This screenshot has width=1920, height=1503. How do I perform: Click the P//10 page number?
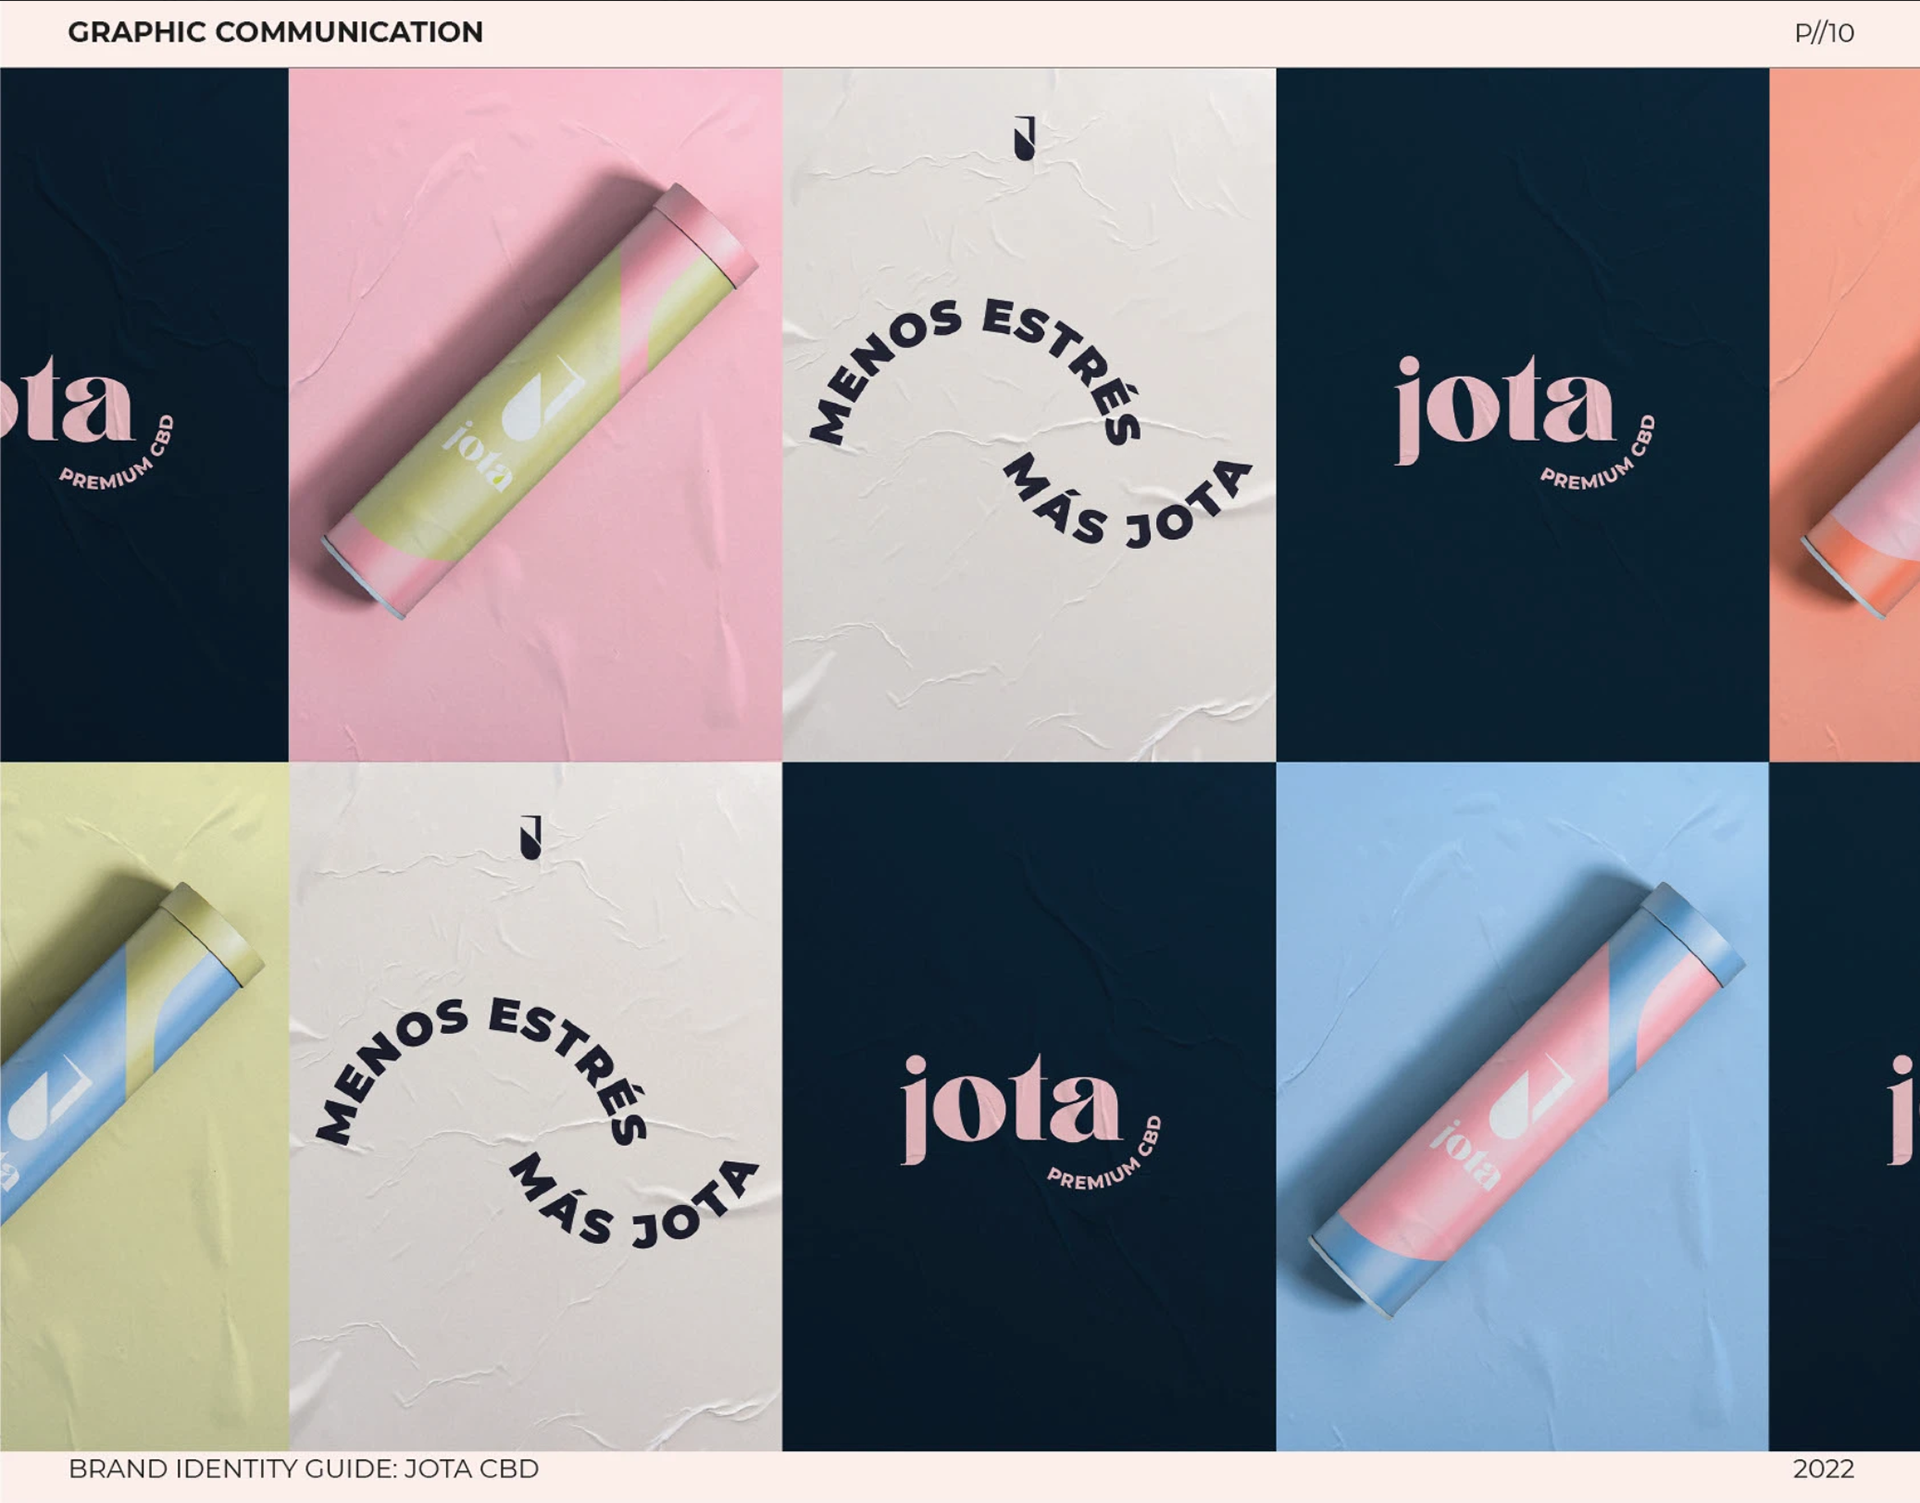click(x=1824, y=33)
